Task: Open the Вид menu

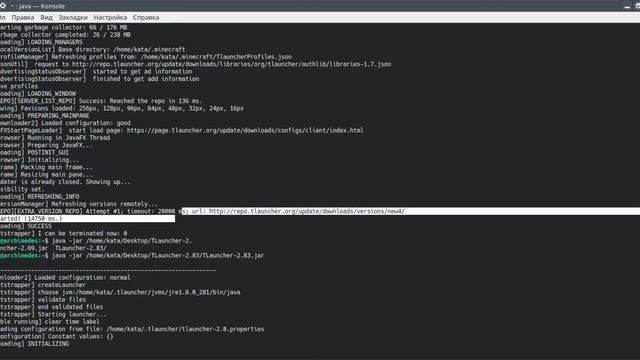Action: pos(46,18)
